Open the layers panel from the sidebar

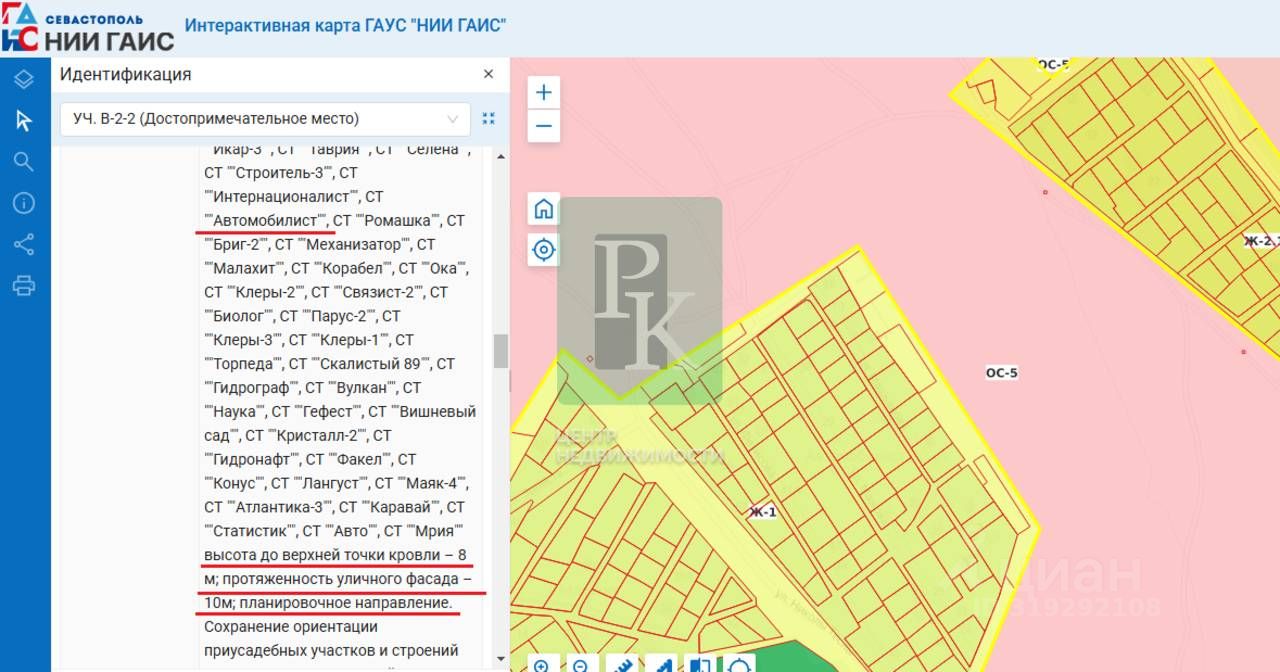tap(24, 79)
